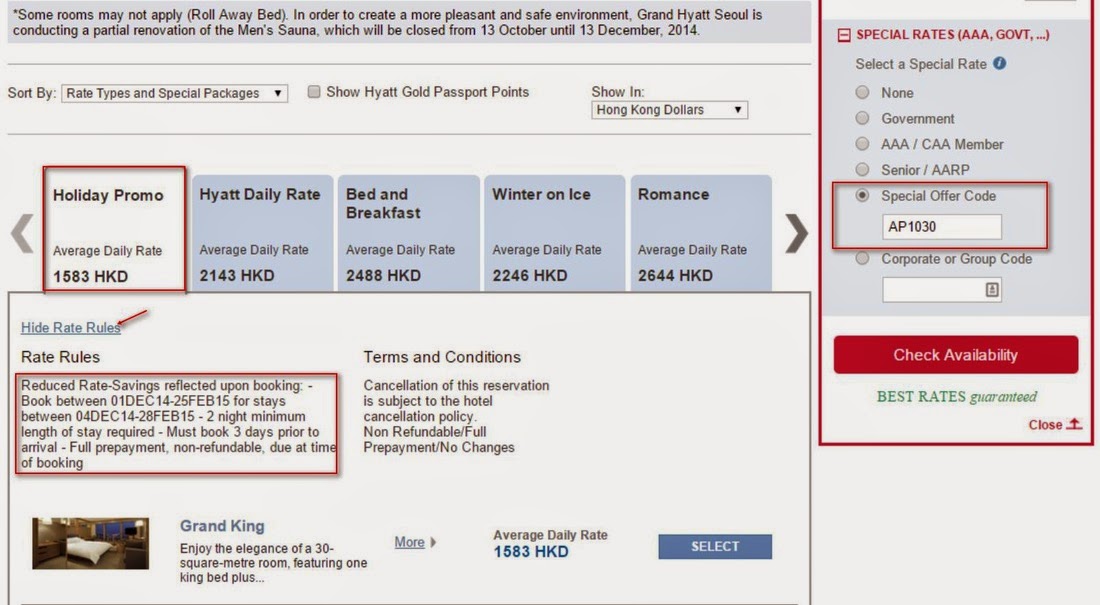The width and height of the screenshot is (1100, 605).
Task: Choose the AAA / CAA Member rate
Action: pyautogui.click(x=862, y=144)
